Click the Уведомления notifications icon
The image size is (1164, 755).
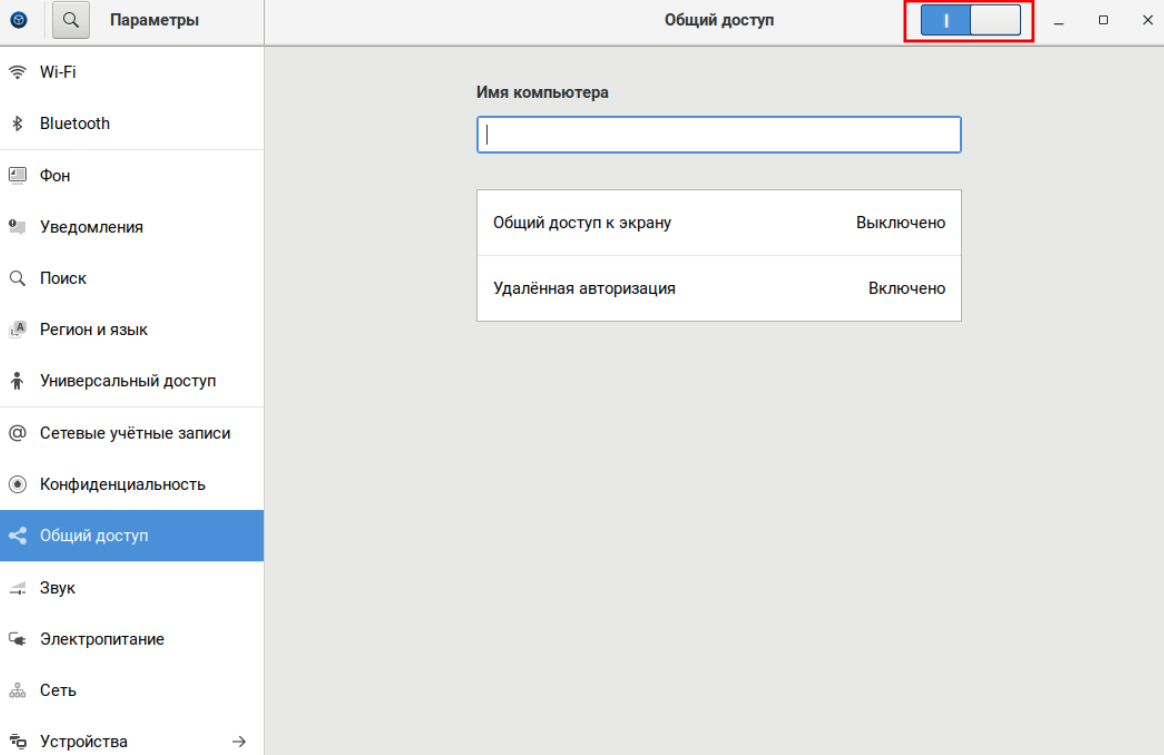pyautogui.click(x=17, y=227)
